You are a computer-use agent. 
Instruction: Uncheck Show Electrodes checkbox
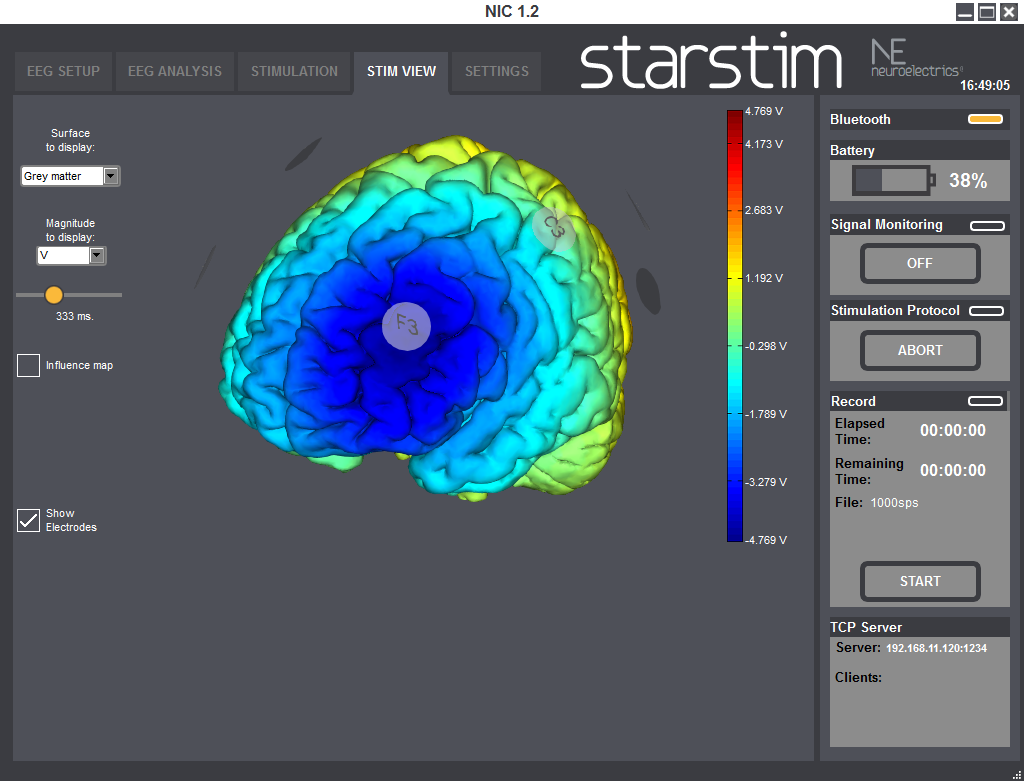tap(28, 520)
